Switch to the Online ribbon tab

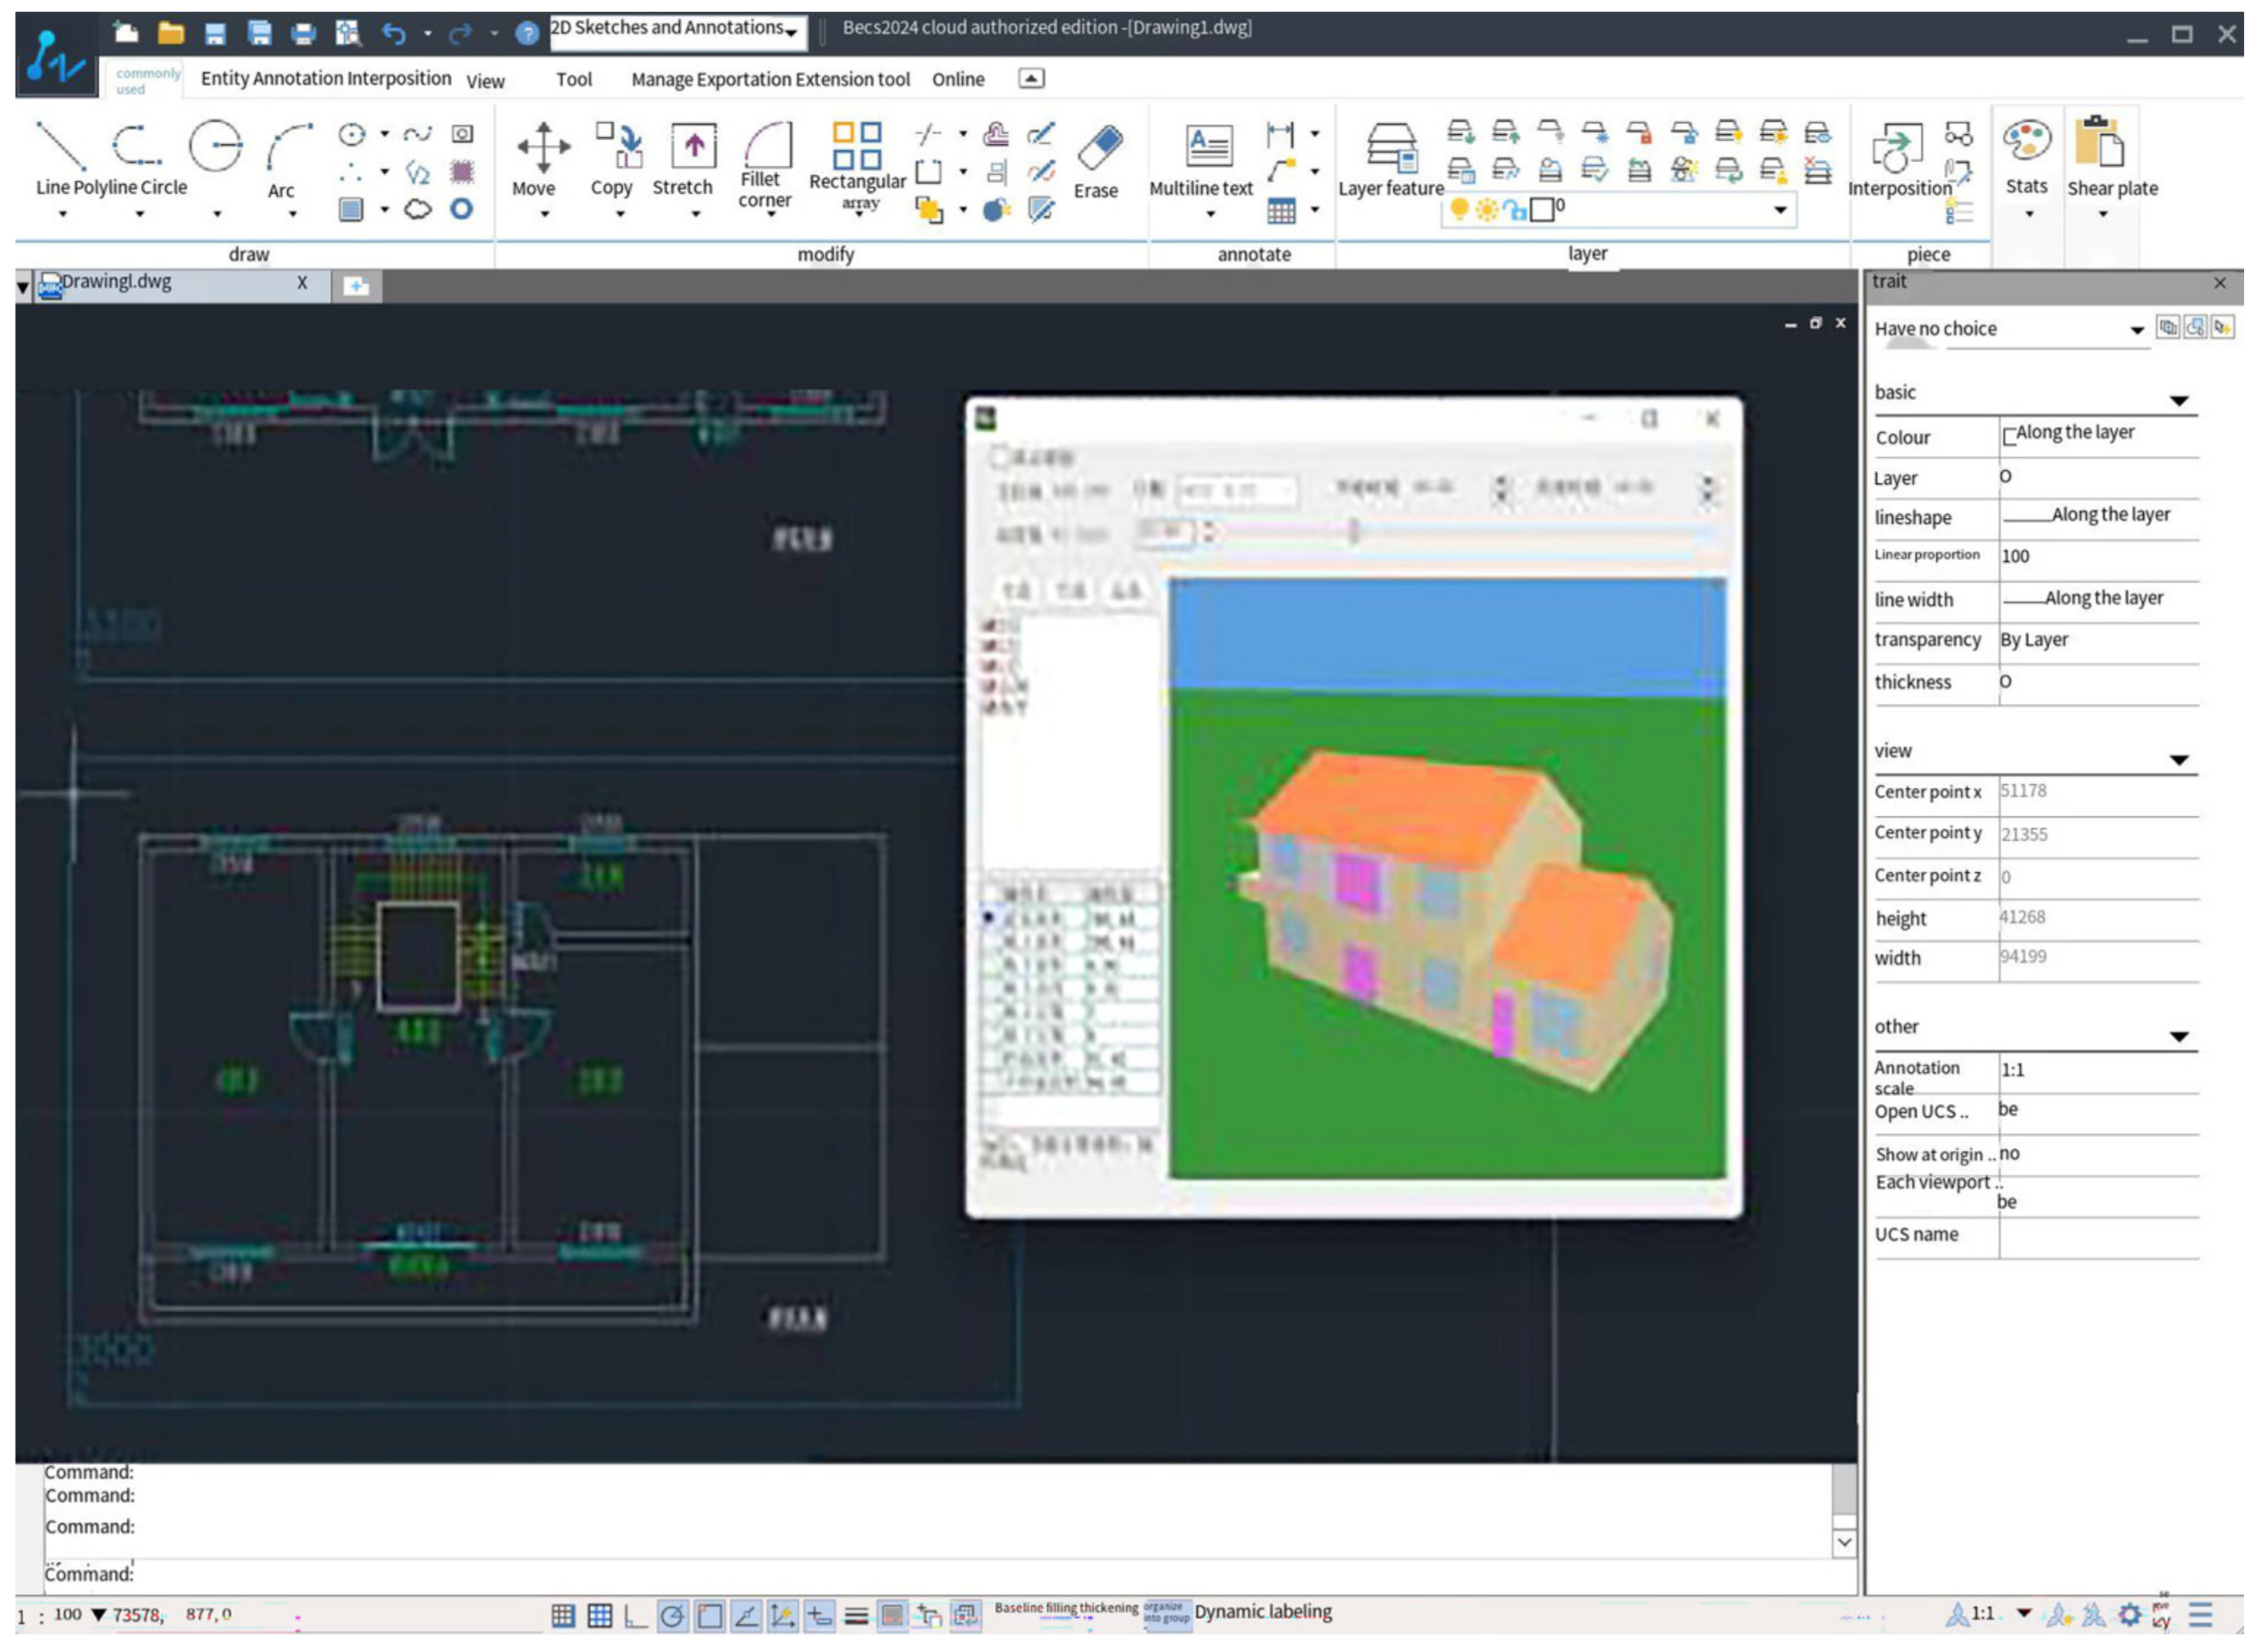(x=957, y=79)
